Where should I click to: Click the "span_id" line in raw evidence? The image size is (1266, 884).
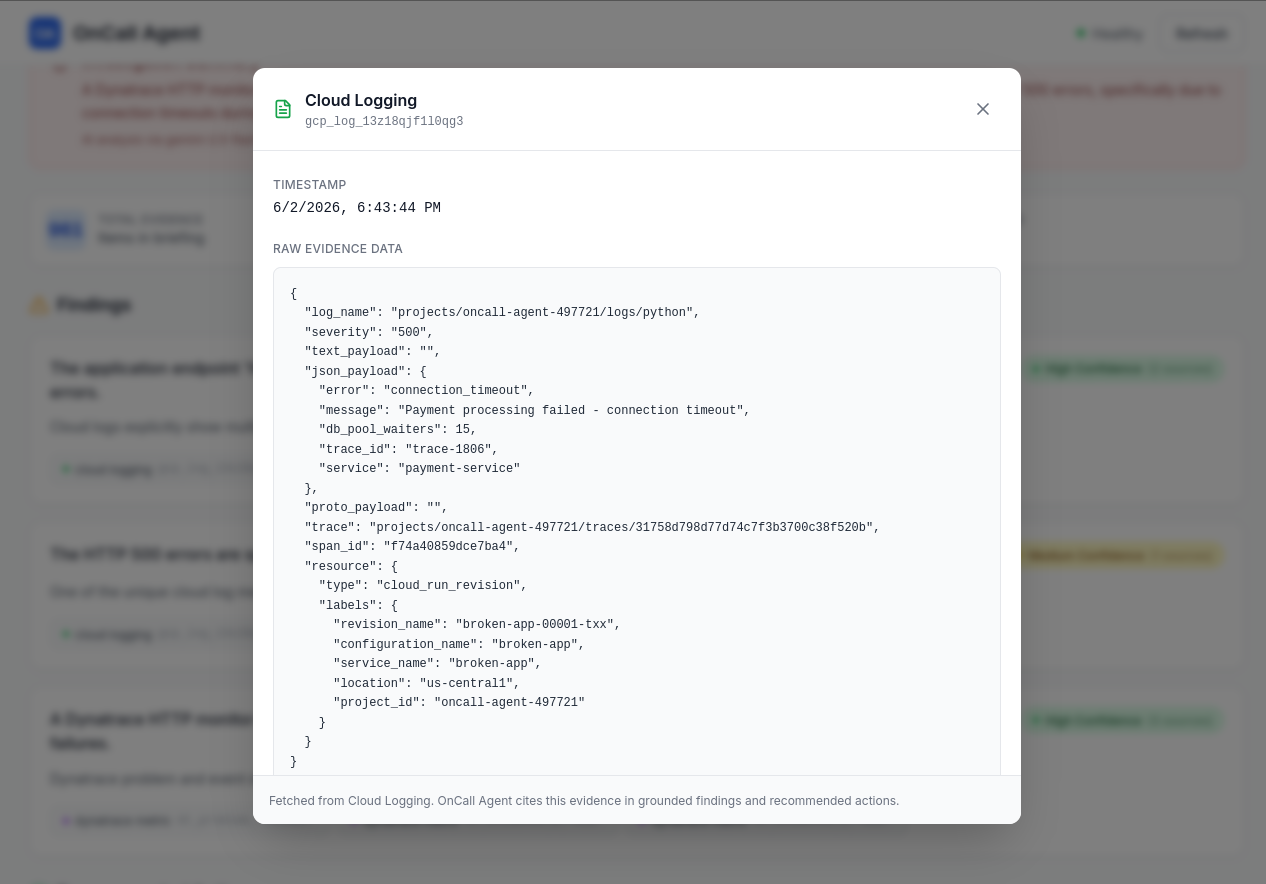point(412,547)
